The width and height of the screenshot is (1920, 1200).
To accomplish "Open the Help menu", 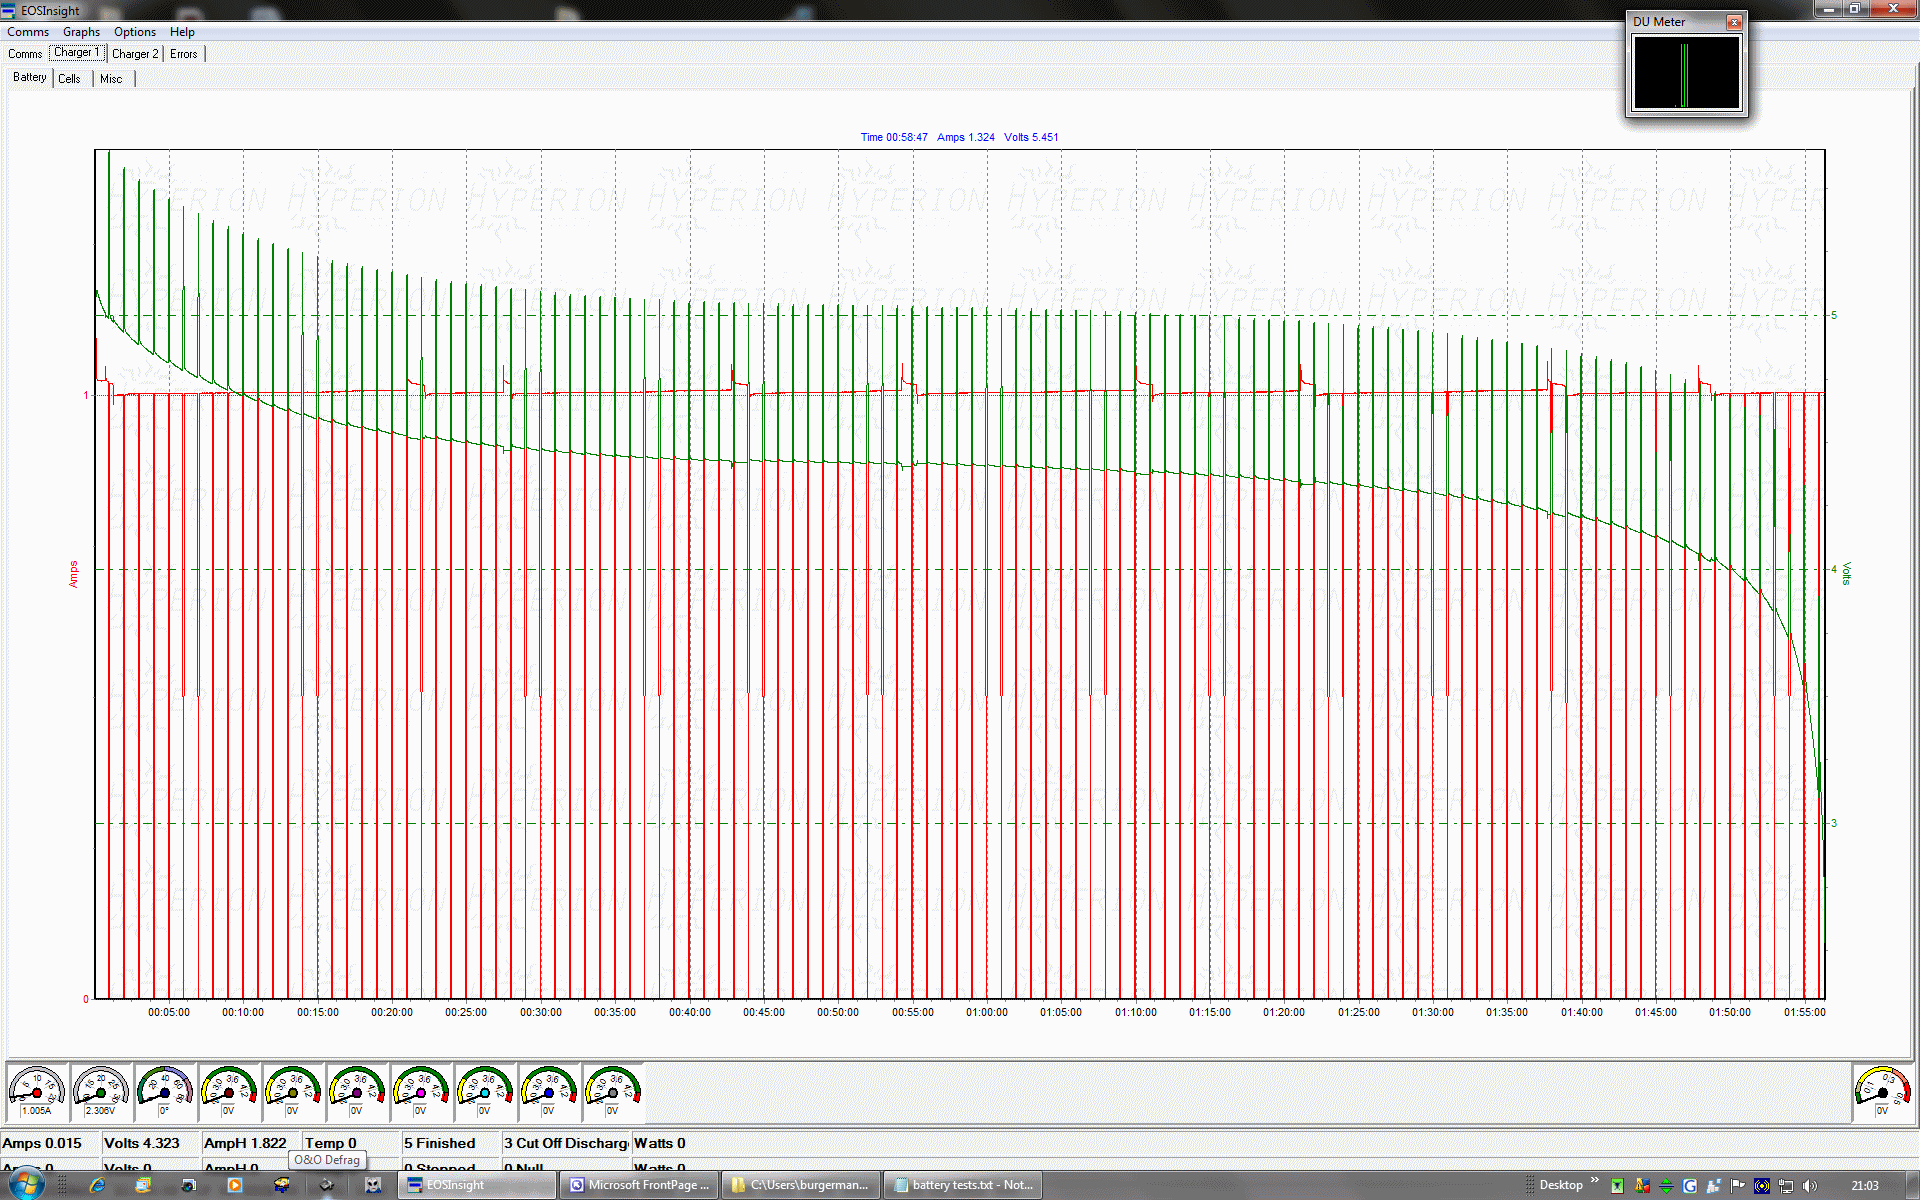I will tap(182, 32).
